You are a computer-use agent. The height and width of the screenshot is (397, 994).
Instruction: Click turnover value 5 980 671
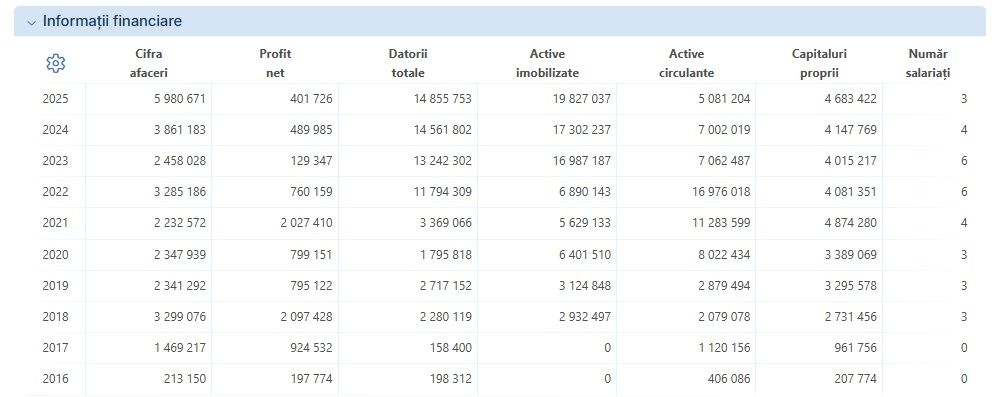[179, 99]
